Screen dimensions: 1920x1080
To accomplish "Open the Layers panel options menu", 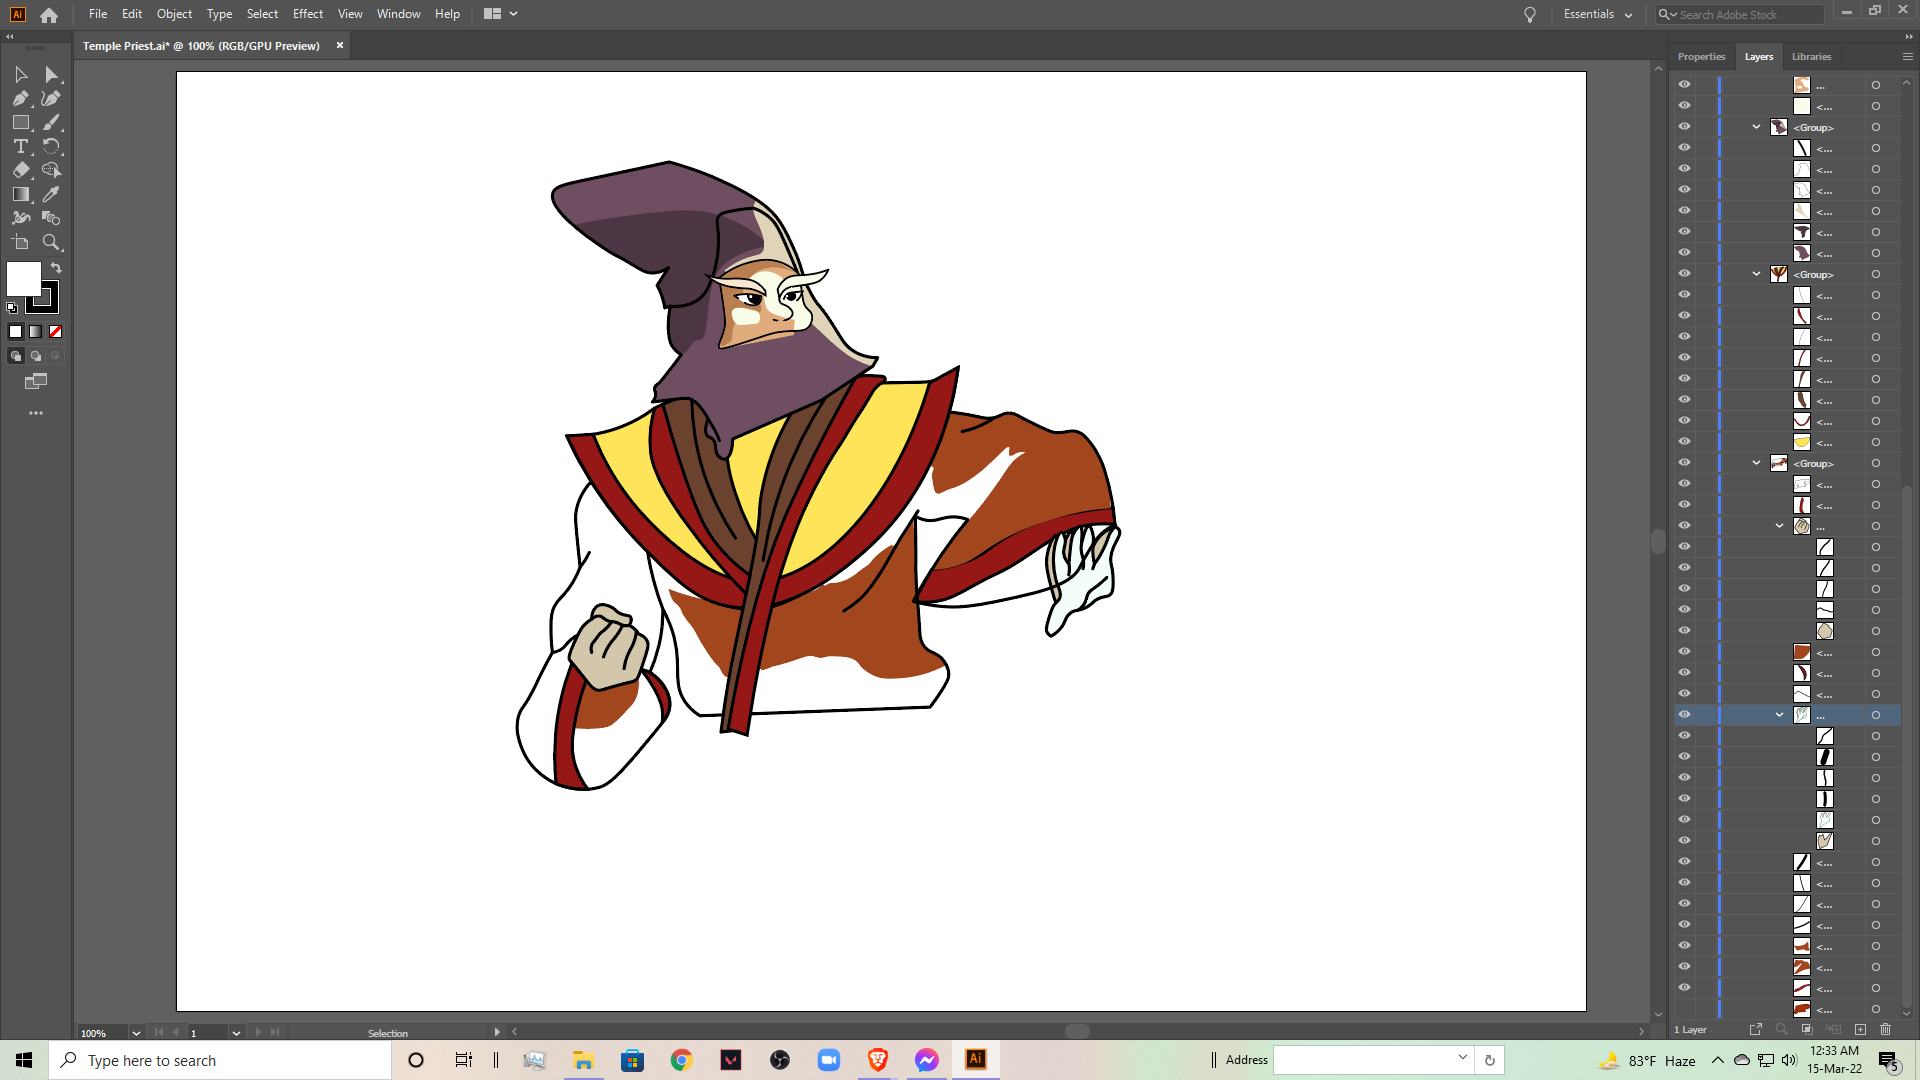I will pos(1907,57).
